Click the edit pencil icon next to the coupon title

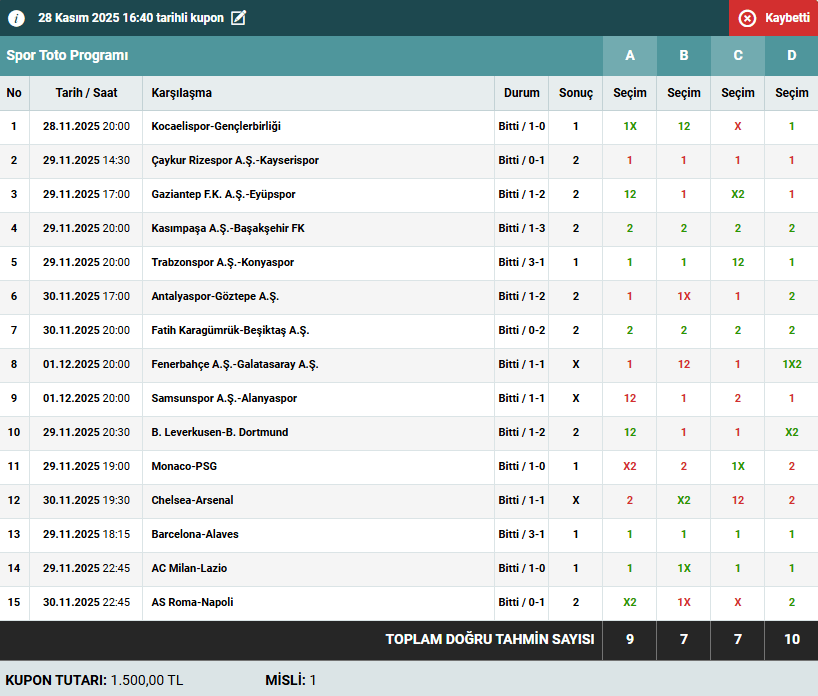pos(238,18)
